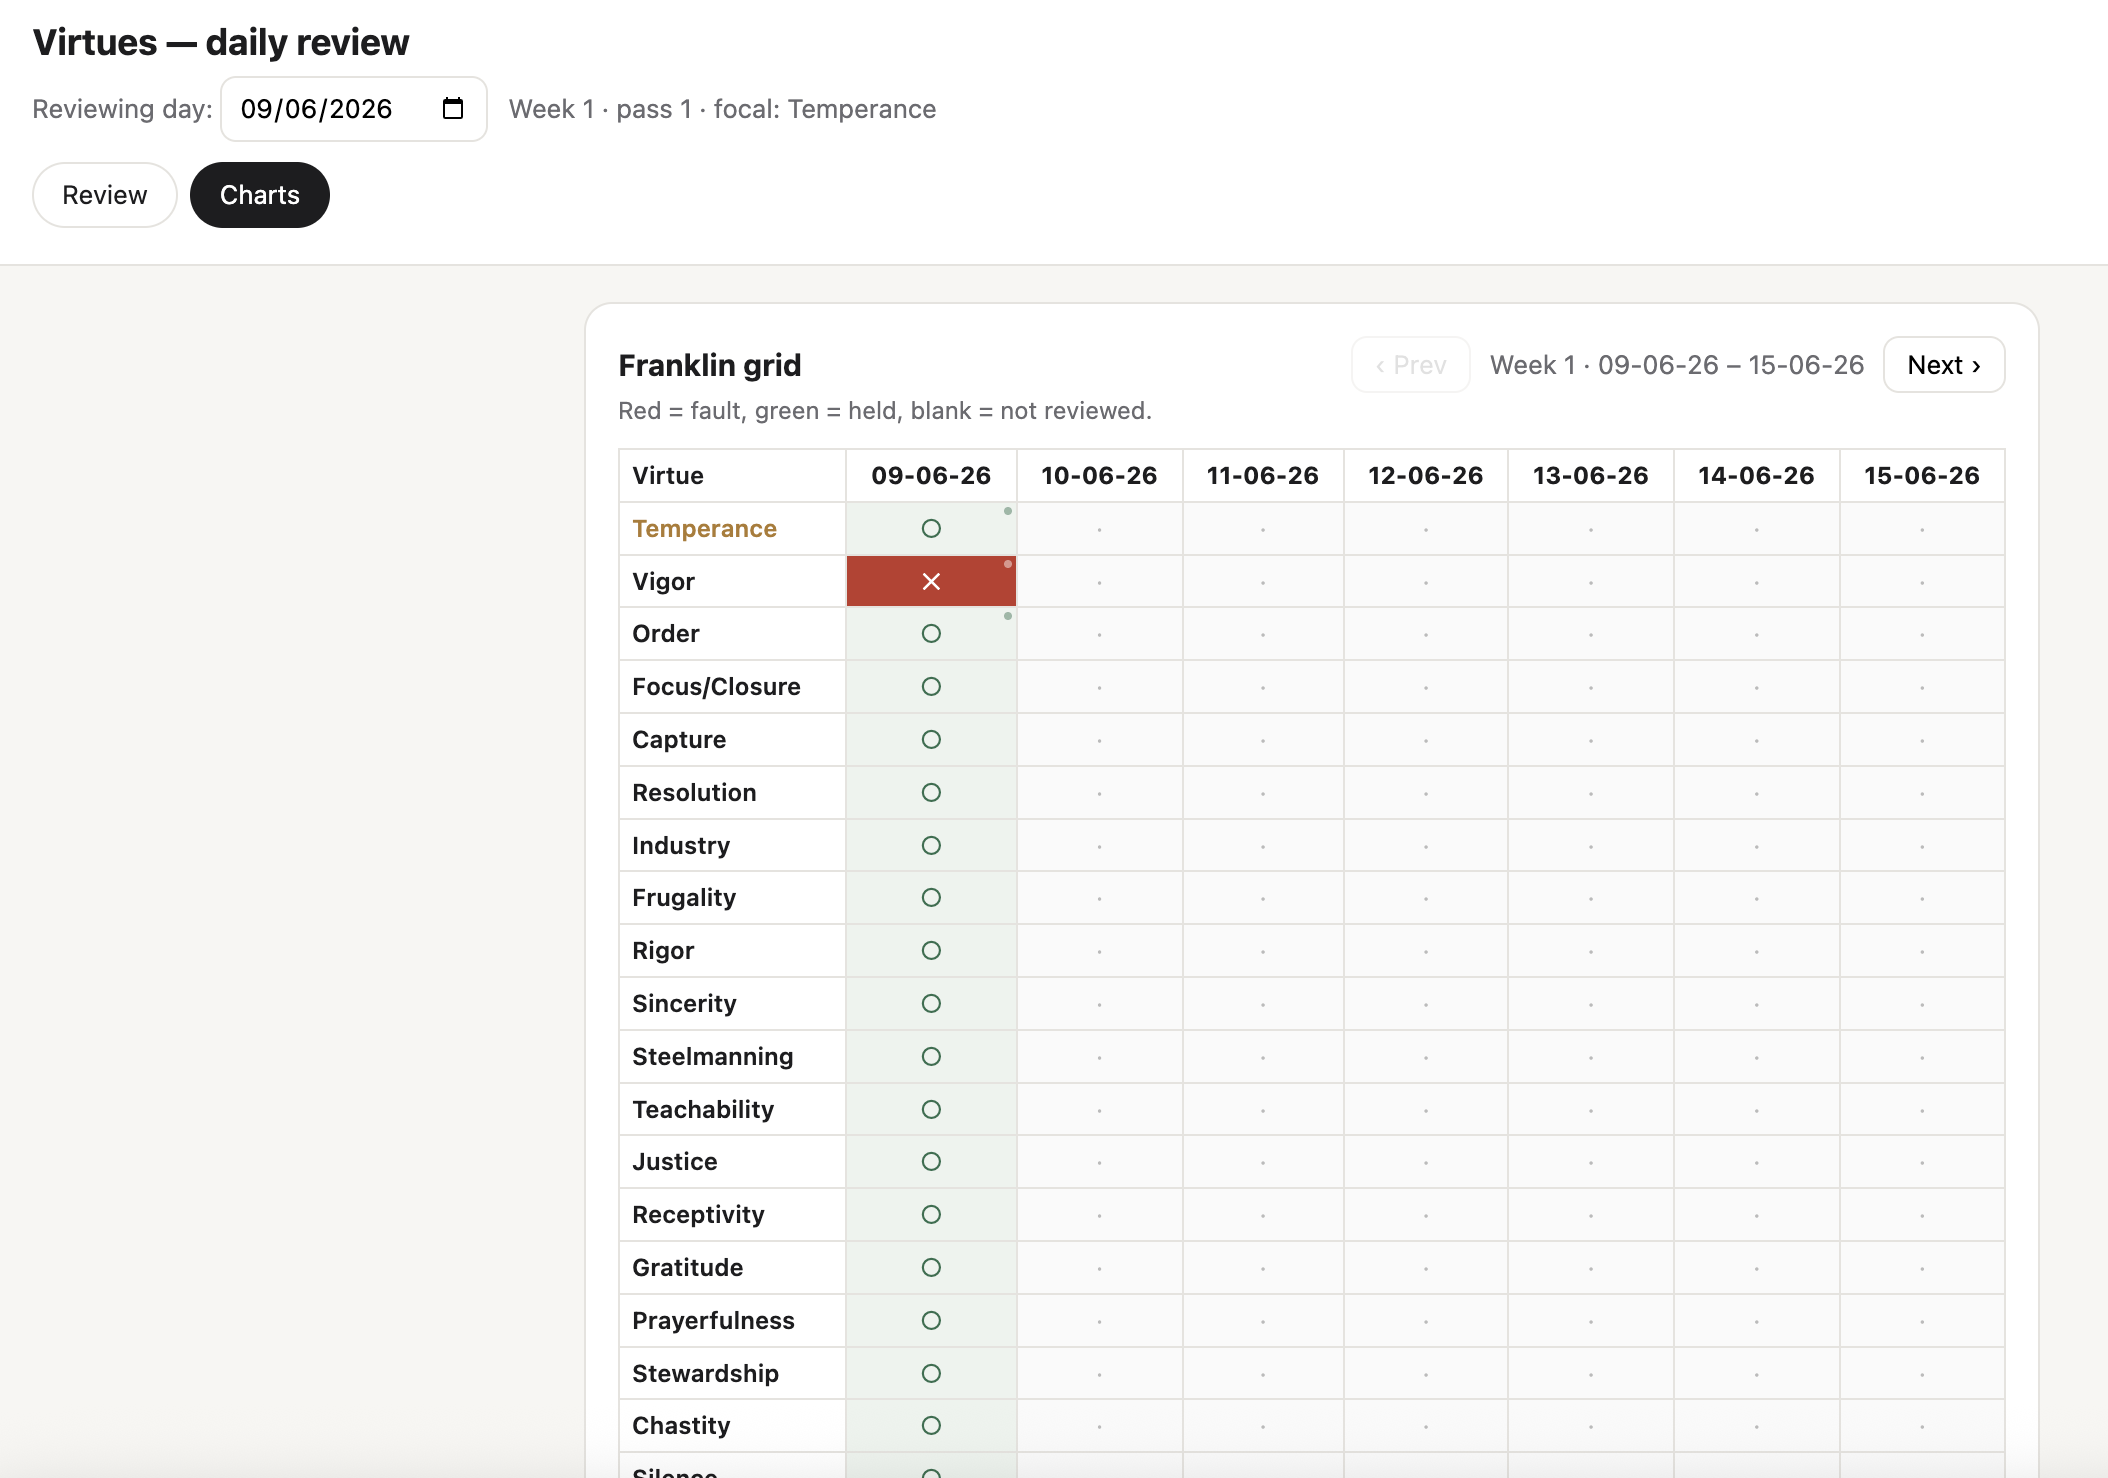Click the red fault X for Vigor
2108x1478 pixels.
tap(931, 581)
